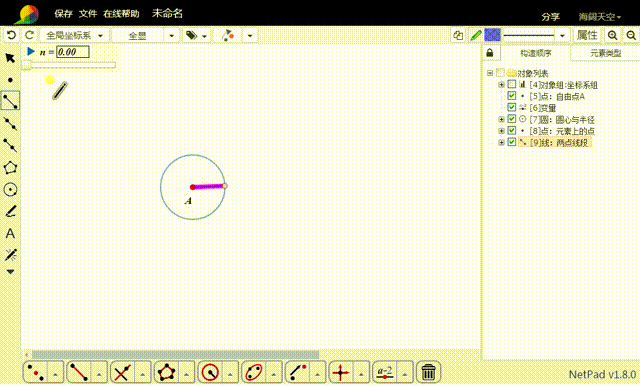
Task: Expand the [9]线: 两点线段 node
Action: (501, 142)
